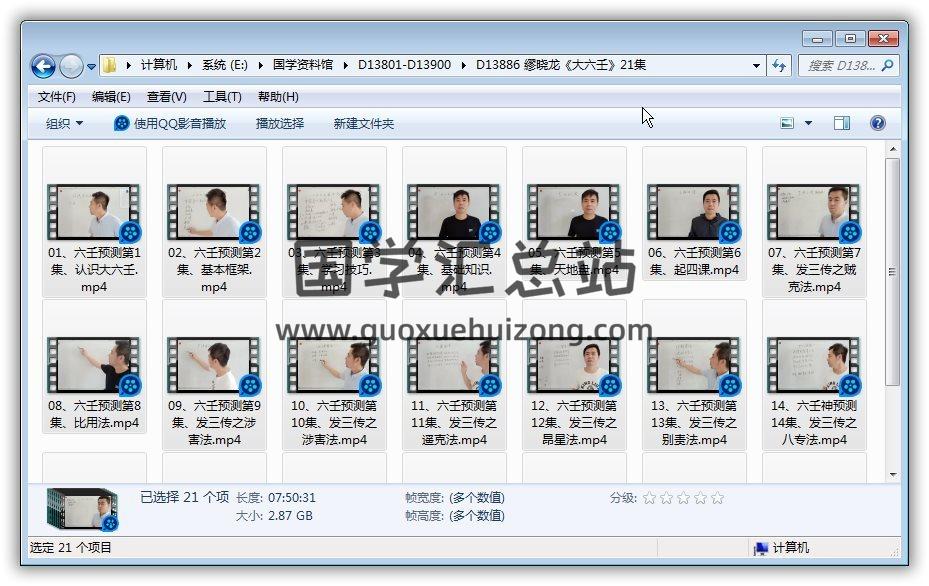Image resolution: width=929 pixels, height=586 pixels.
Task: Set rating to three stars
Action: point(683,498)
